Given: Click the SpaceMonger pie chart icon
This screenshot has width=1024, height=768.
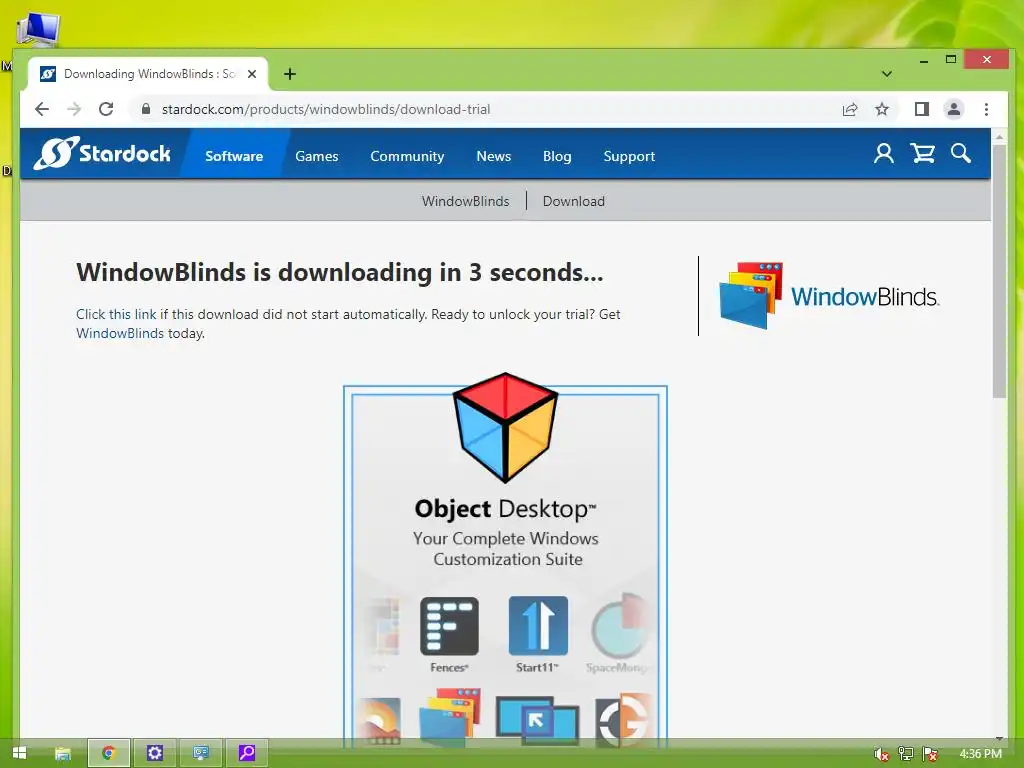Looking at the screenshot, I should (619, 626).
